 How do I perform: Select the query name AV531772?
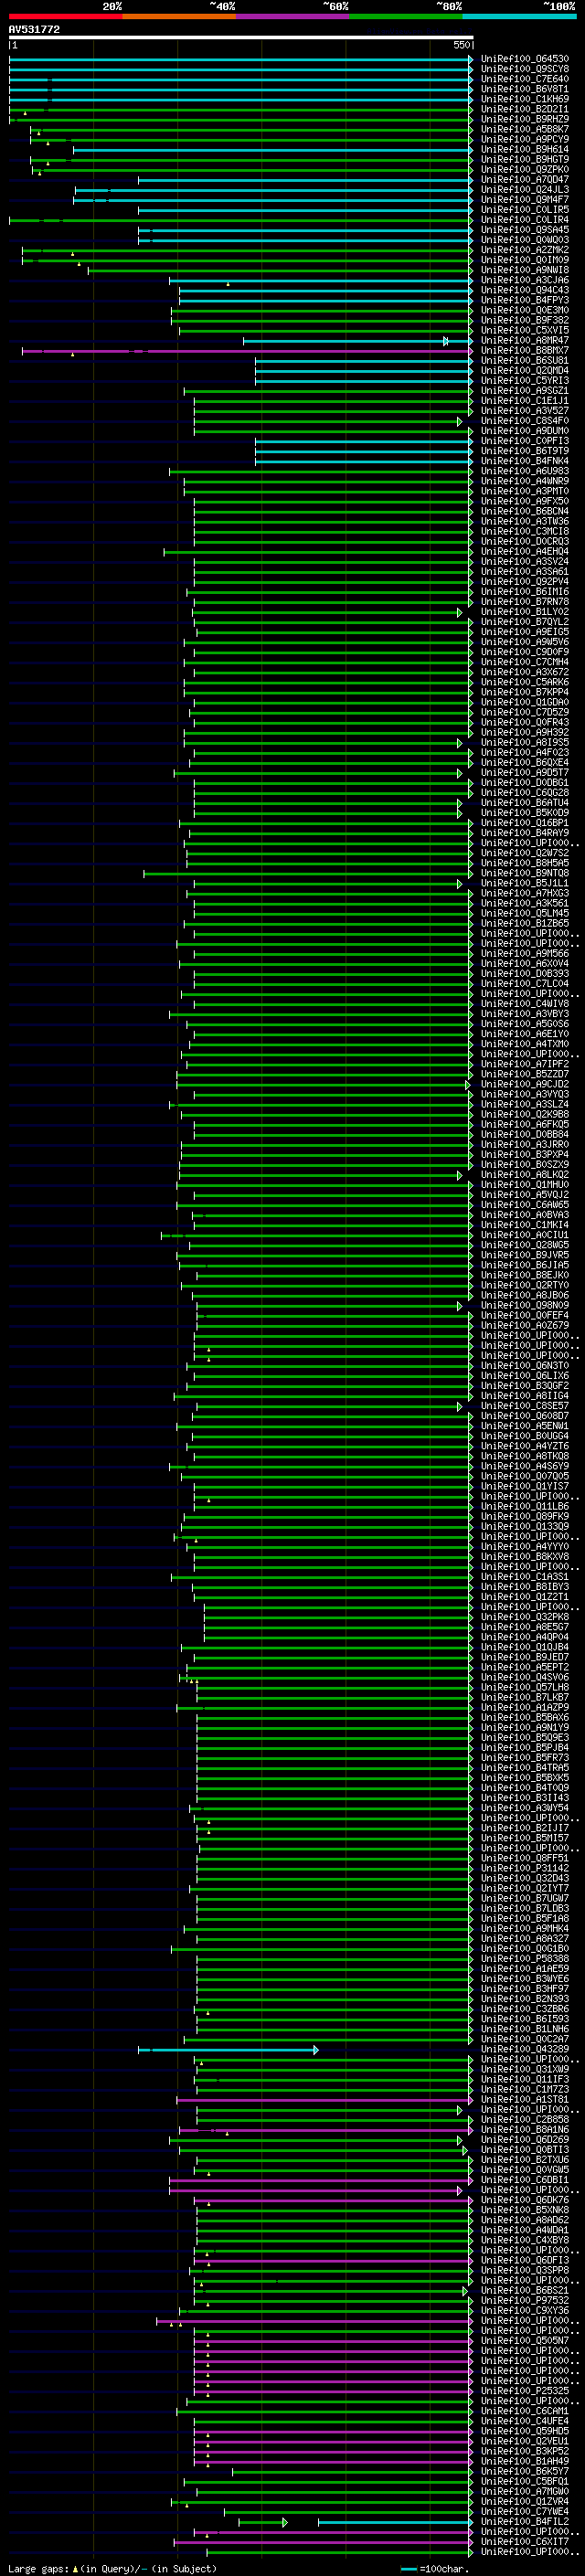(x=34, y=29)
